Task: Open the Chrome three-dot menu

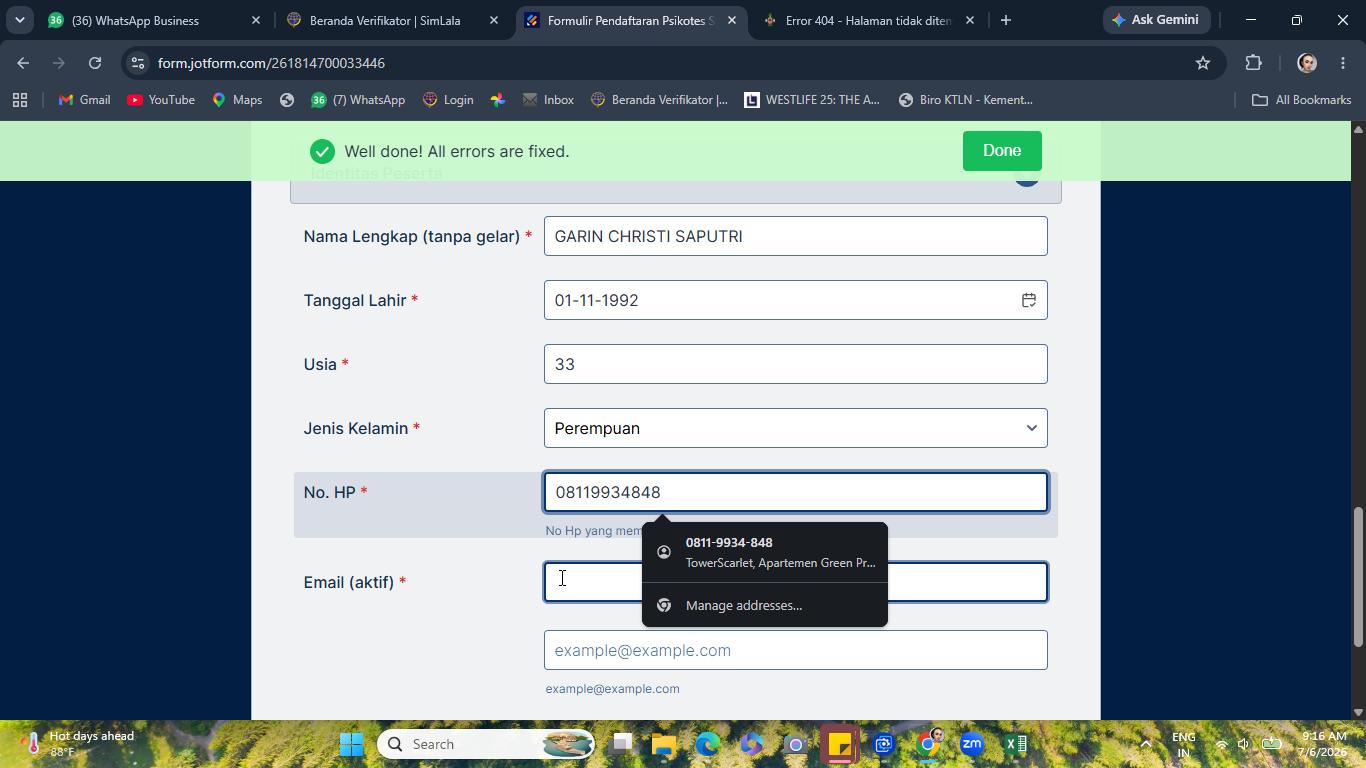Action: (x=1343, y=63)
